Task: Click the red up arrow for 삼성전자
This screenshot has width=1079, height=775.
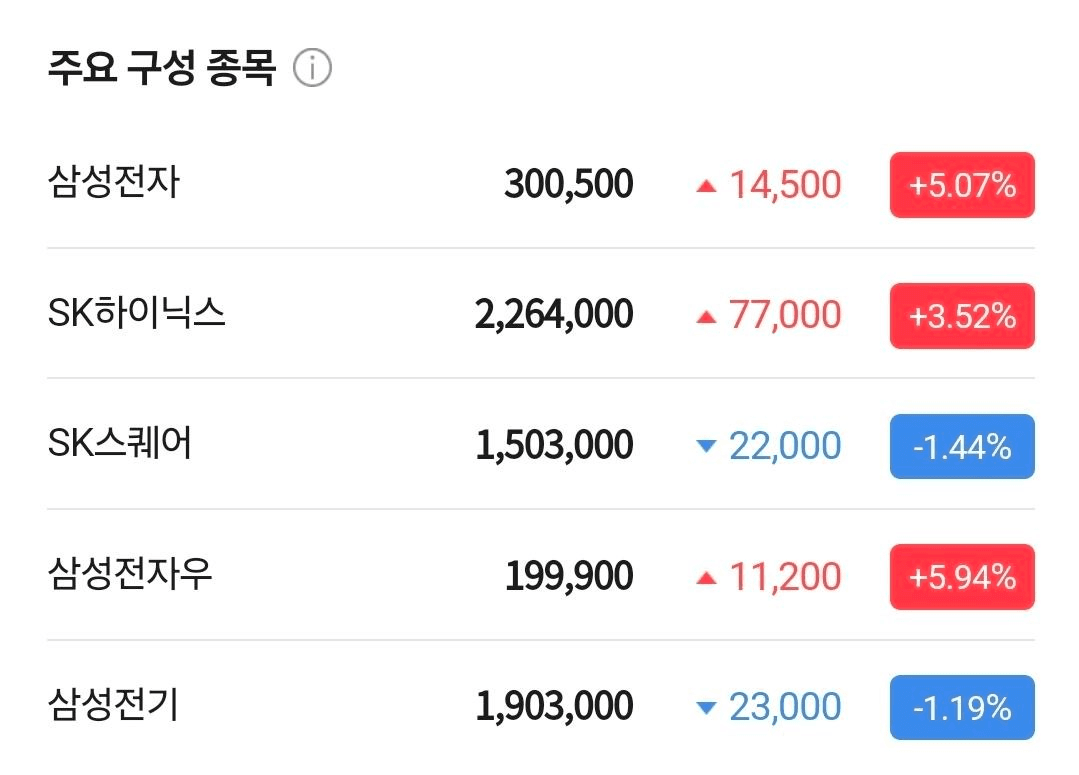Action: [x=706, y=186]
